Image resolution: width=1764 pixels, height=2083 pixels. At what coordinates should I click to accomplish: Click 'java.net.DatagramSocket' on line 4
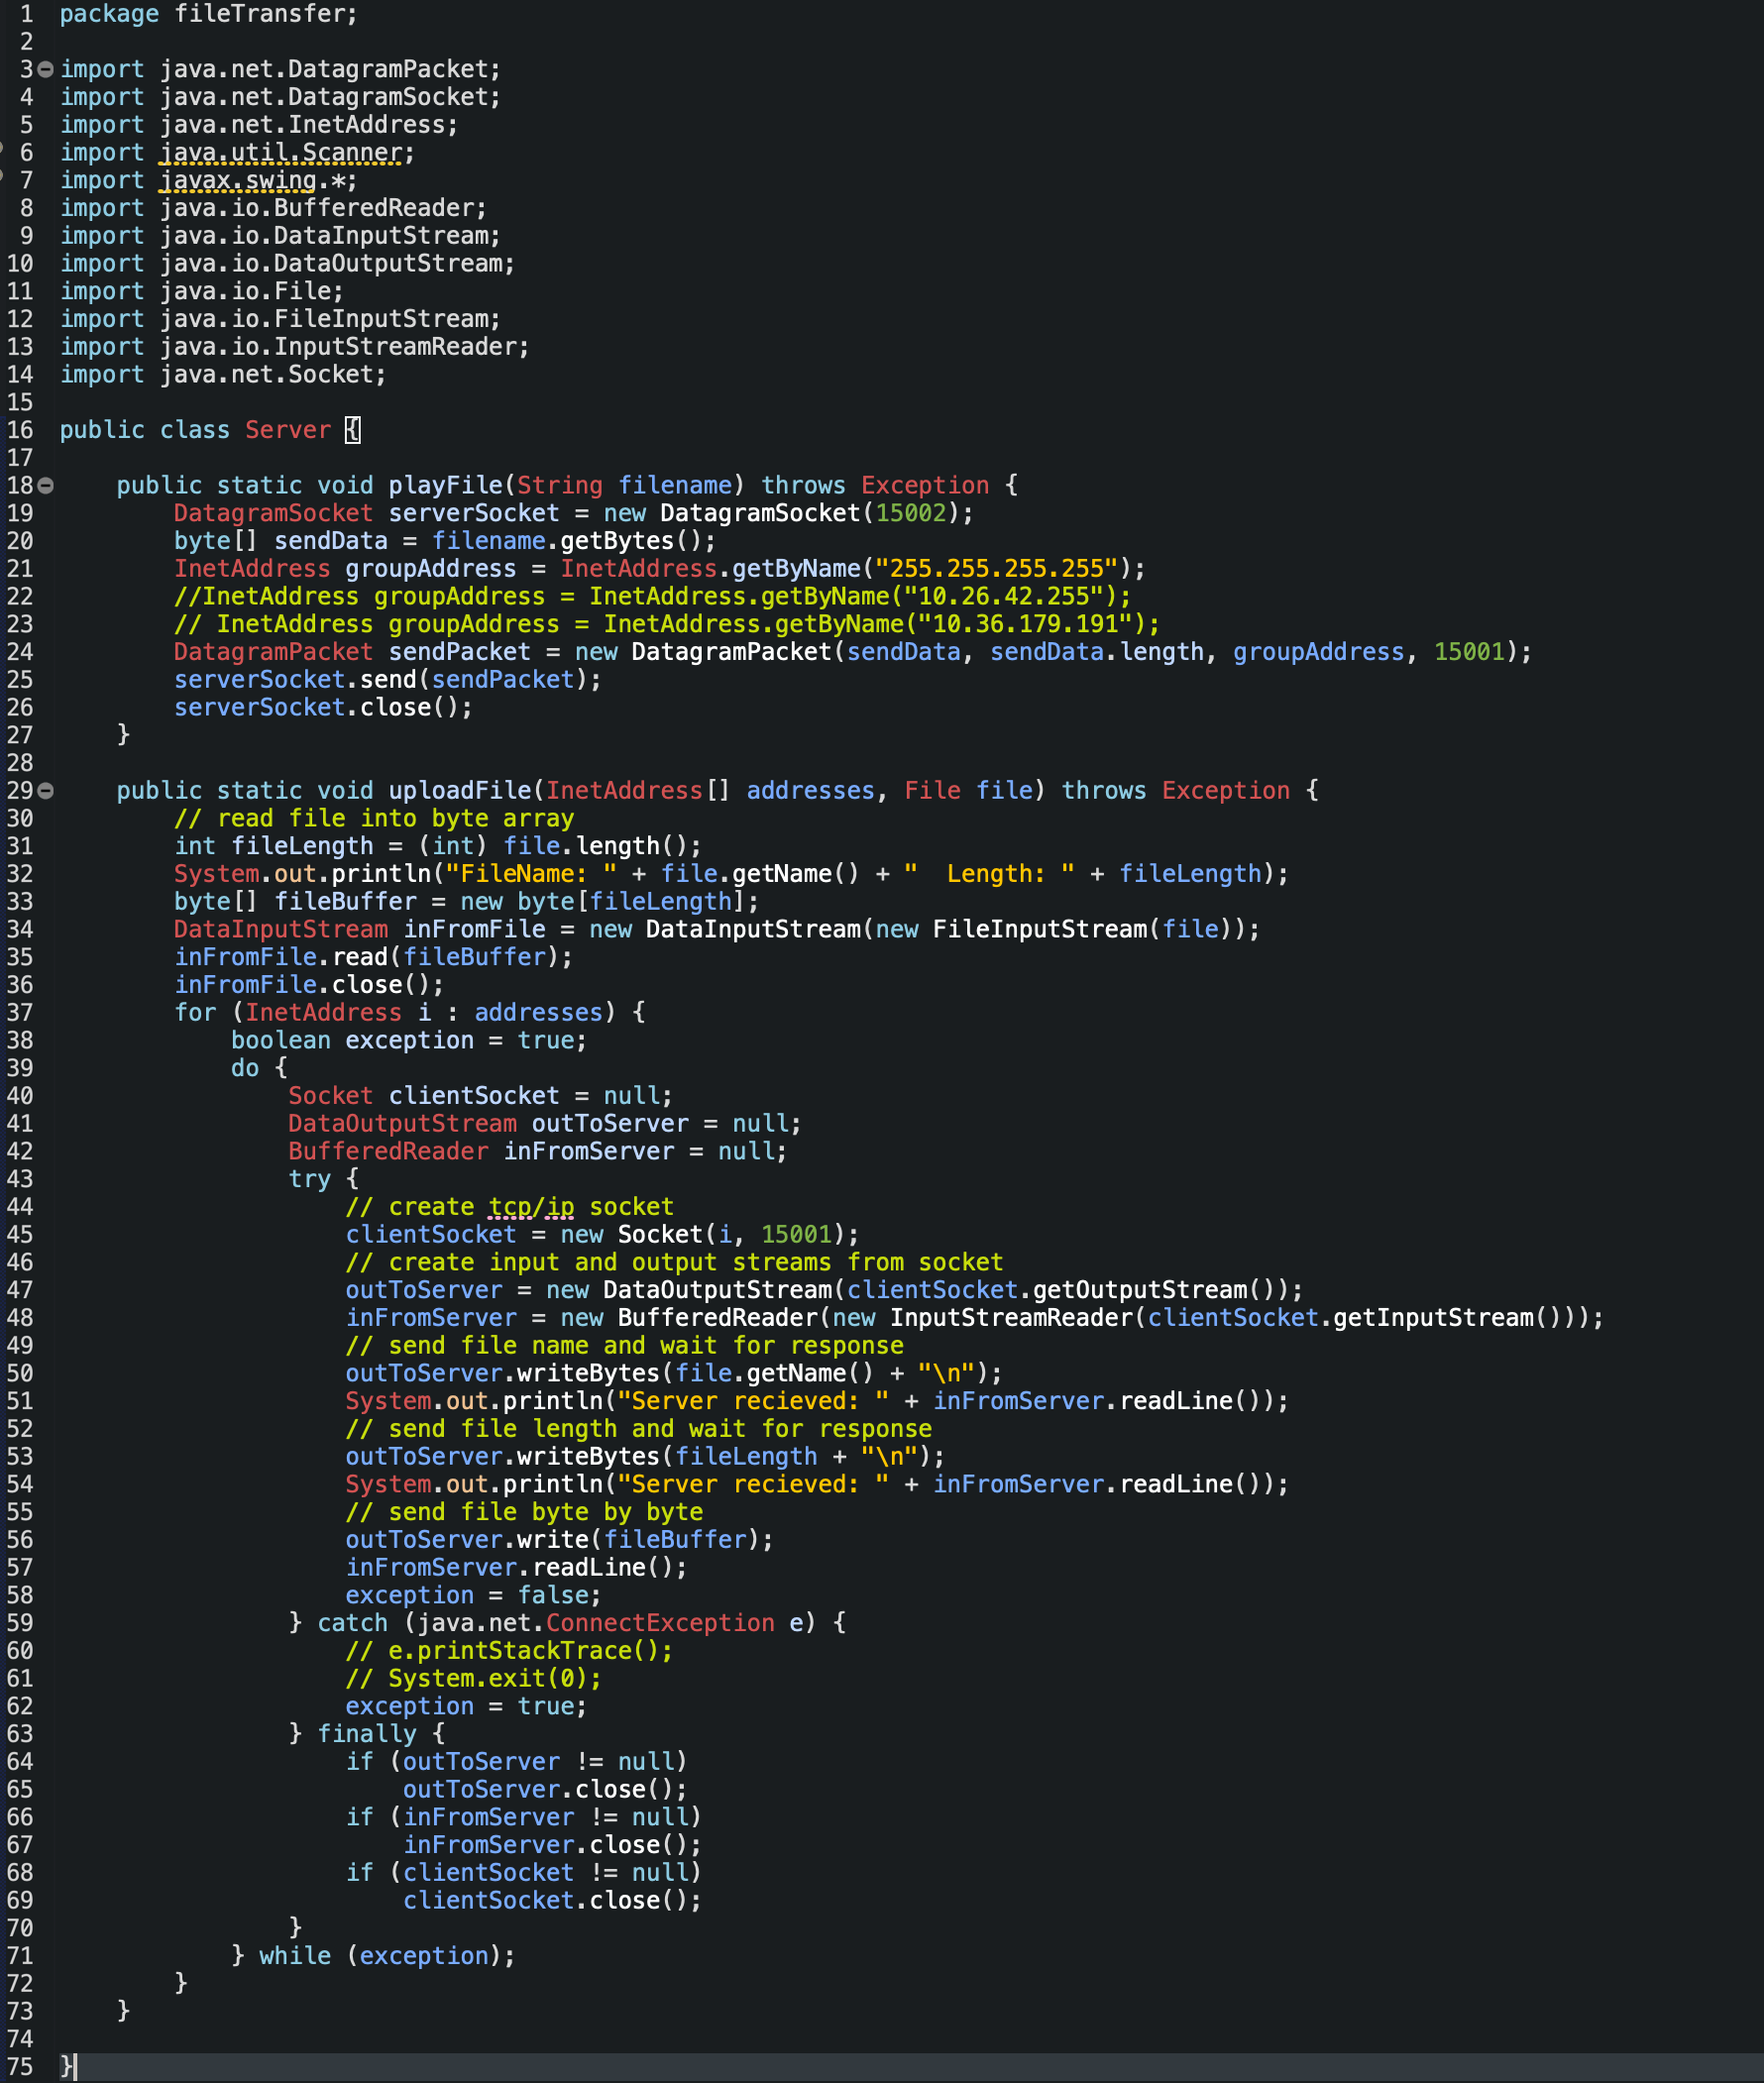[x=323, y=98]
